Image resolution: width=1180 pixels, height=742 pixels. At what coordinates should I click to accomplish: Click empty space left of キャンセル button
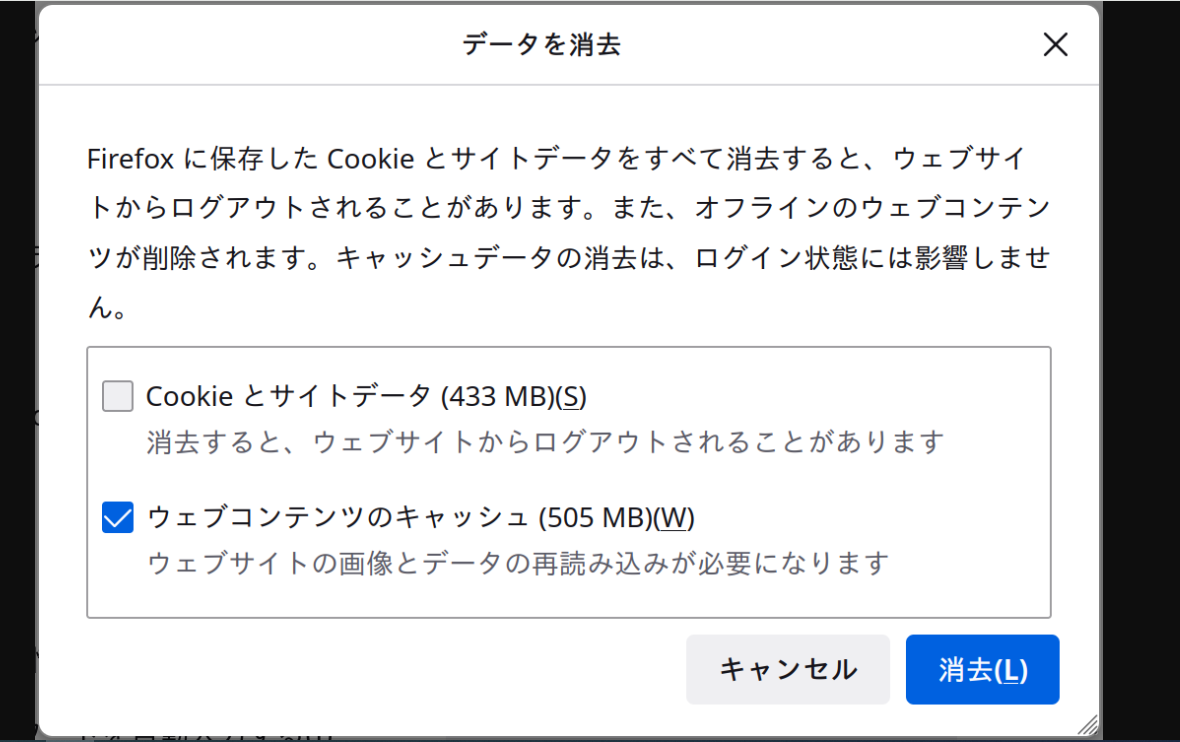coord(380,669)
